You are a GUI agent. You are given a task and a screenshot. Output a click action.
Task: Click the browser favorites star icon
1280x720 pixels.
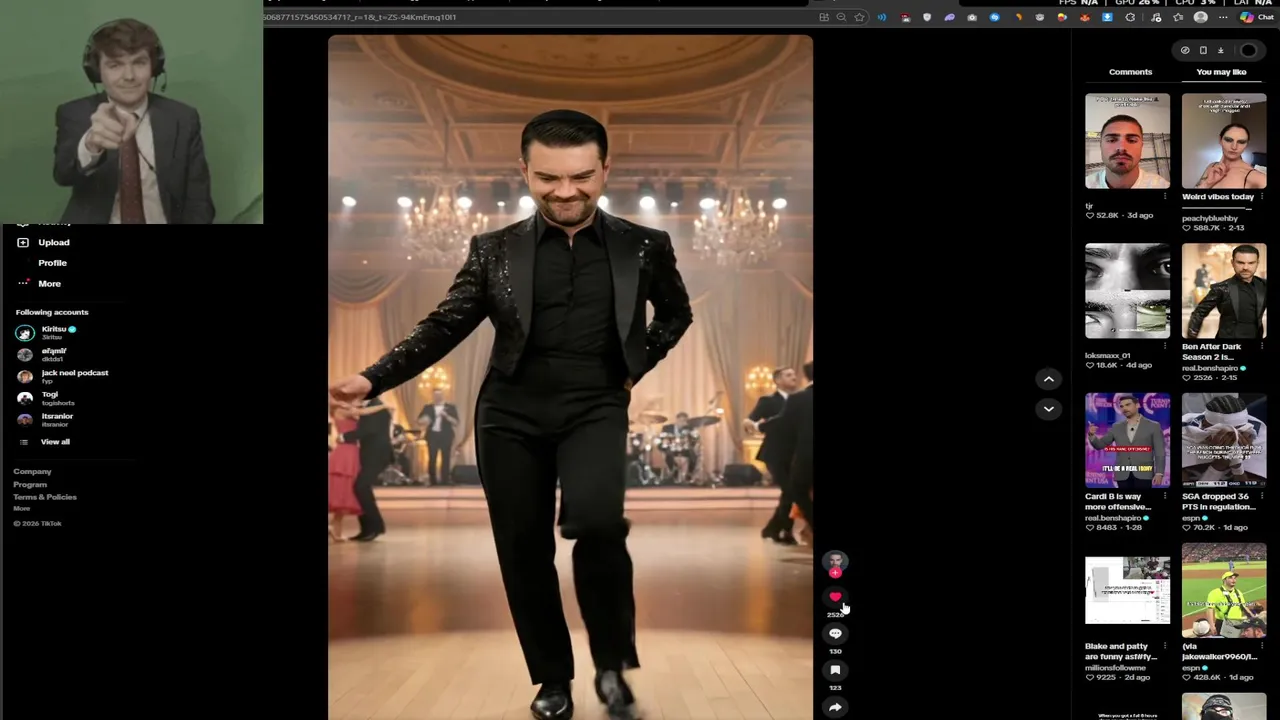859,17
